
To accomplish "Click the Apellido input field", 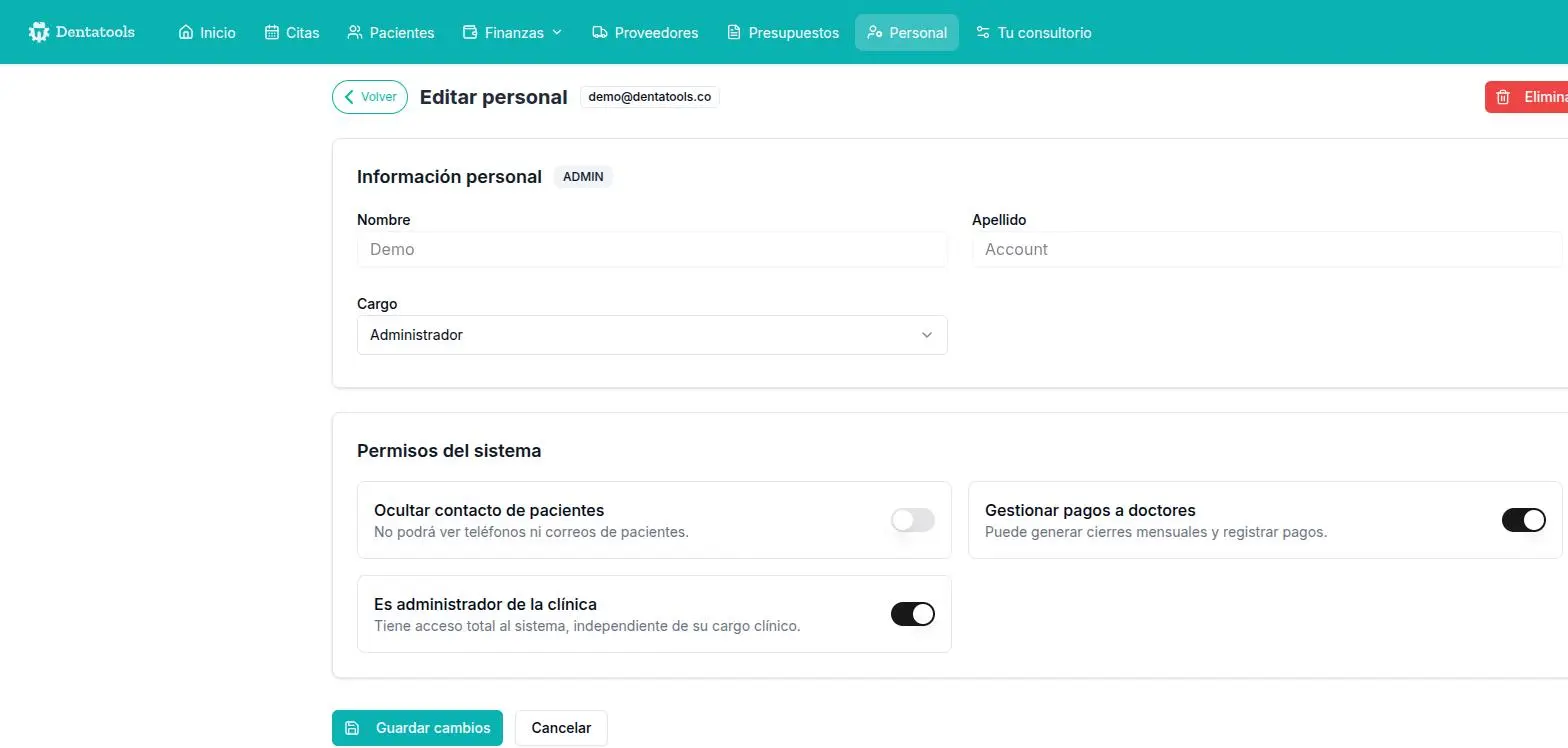I will click(1267, 249).
